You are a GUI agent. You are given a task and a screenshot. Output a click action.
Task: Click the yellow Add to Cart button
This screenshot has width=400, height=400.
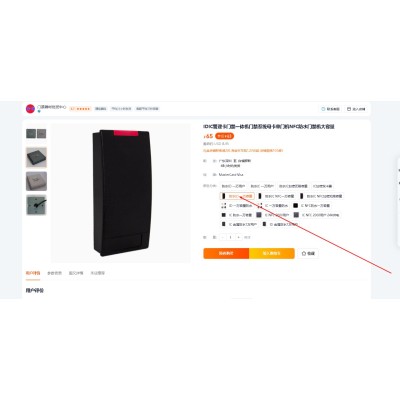[x=272, y=253]
